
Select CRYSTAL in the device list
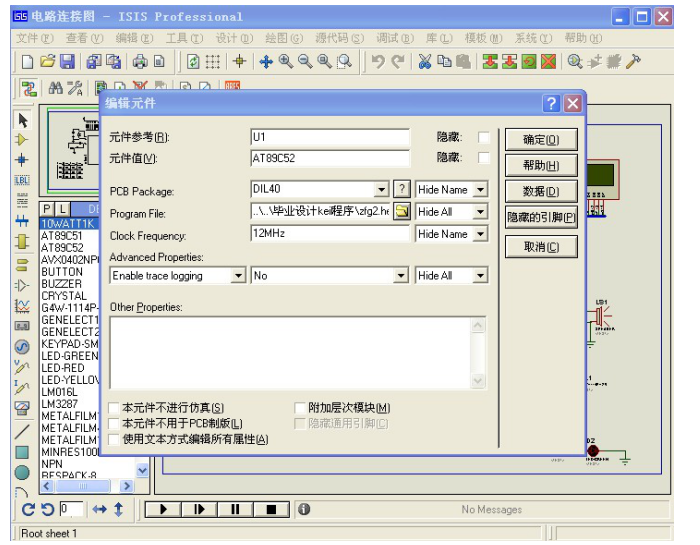point(64,296)
